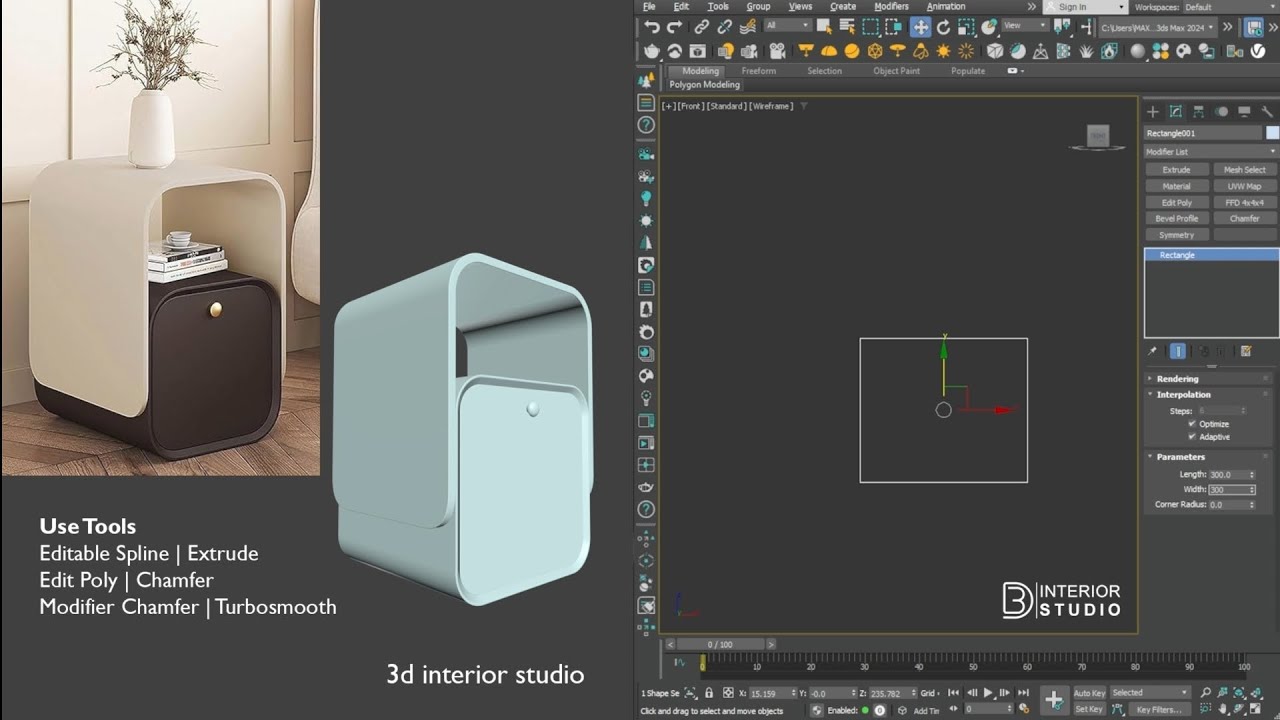Open the Scene Explorer sidebar icon
Screen dimensions: 1280x720
coord(646,103)
